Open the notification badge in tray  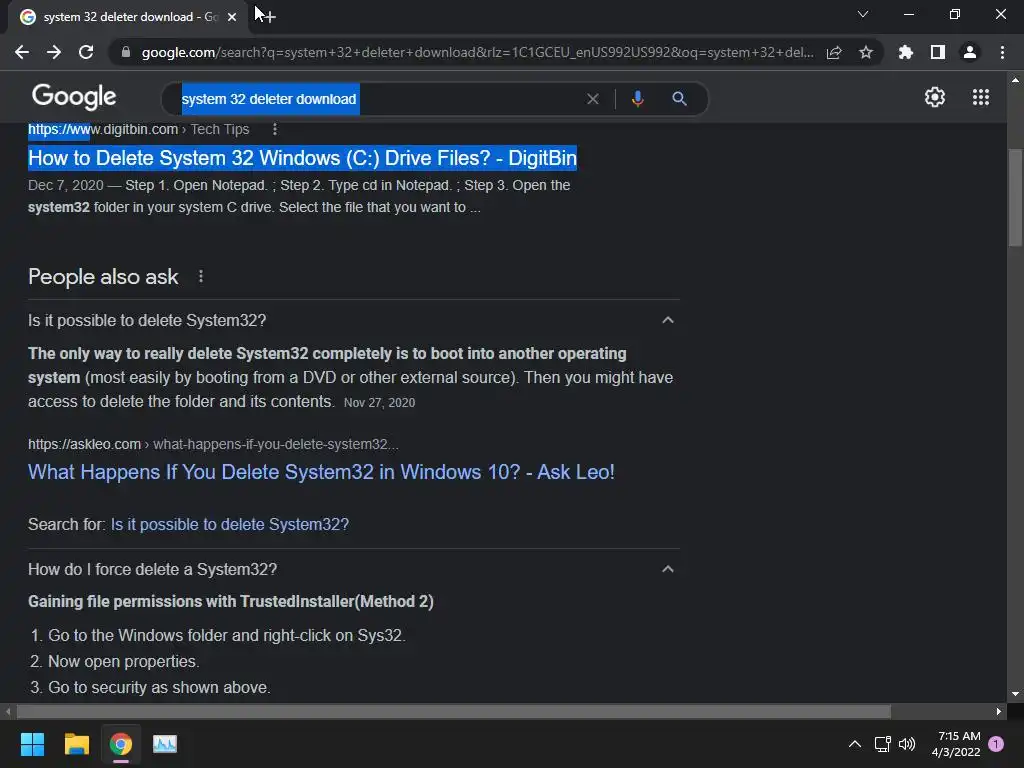click(996, 744)
